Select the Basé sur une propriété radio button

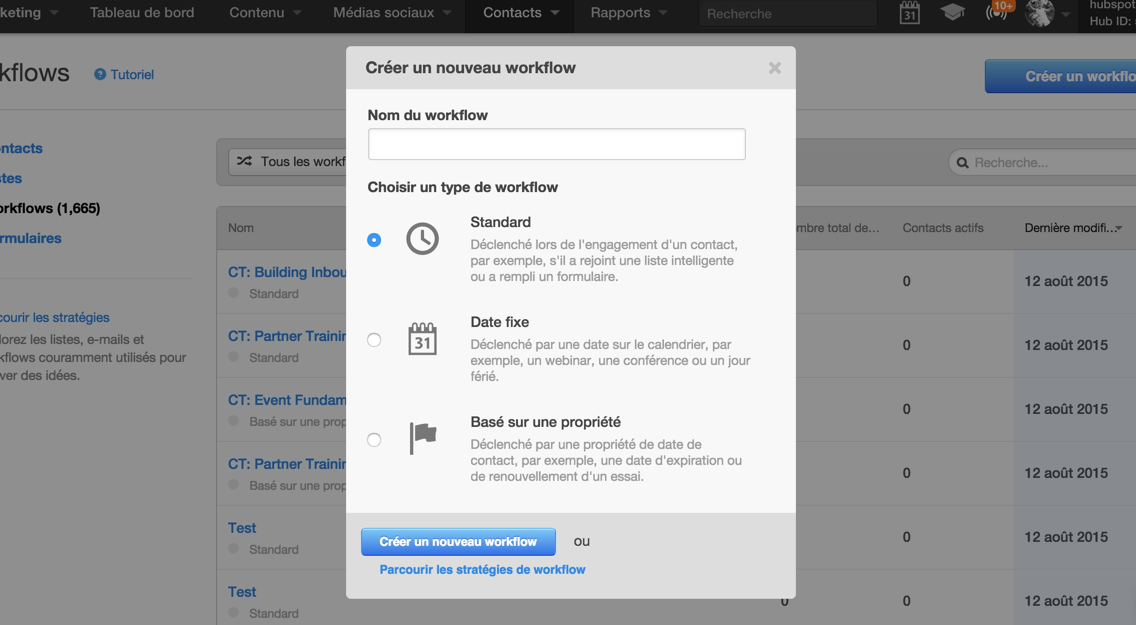(374, 440)
